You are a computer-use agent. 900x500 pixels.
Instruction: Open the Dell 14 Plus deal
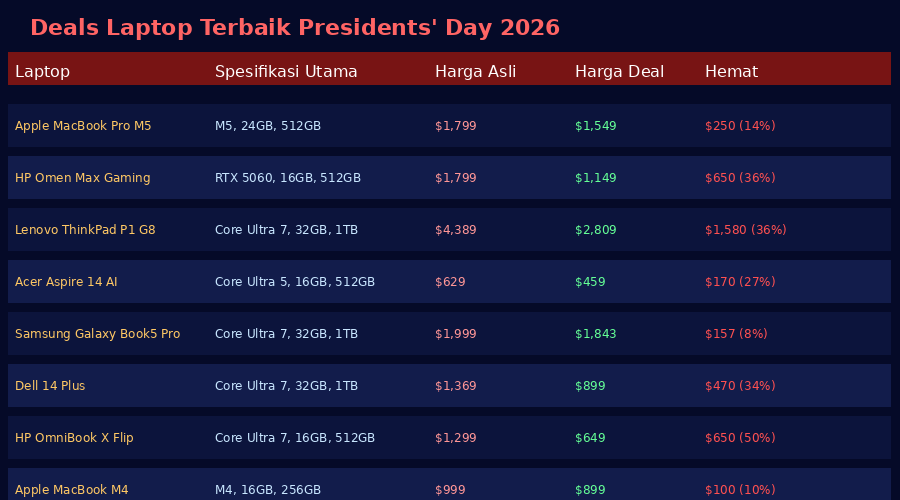click(50, 386)
